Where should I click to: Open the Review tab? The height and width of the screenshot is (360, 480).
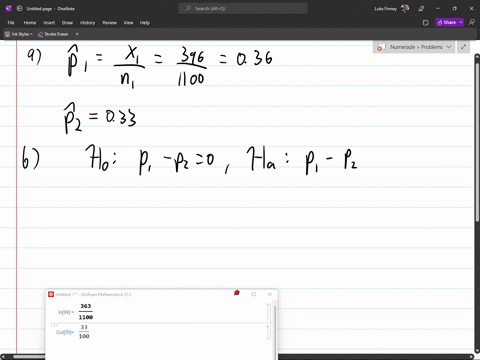(x=109, y=23)
